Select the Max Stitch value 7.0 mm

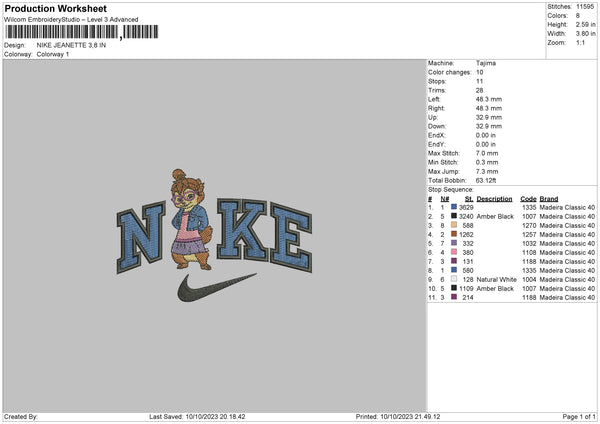(x=487, y=153)
